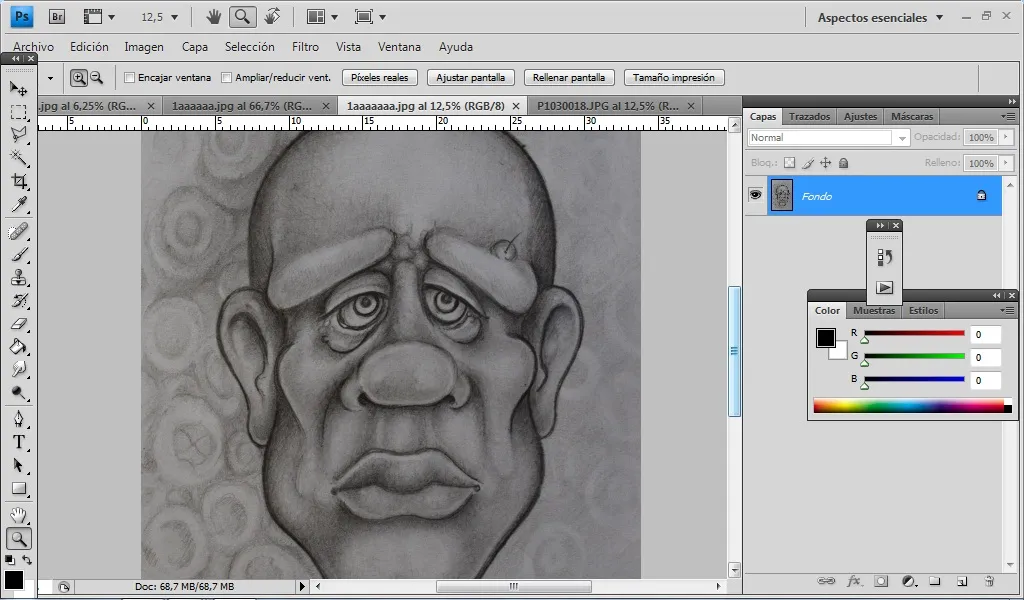Viewport: 1024px width, 600px height.
Task: Add a layer mask from Layers panel footer
Action: pyautogui.click(x=881, y=581)
